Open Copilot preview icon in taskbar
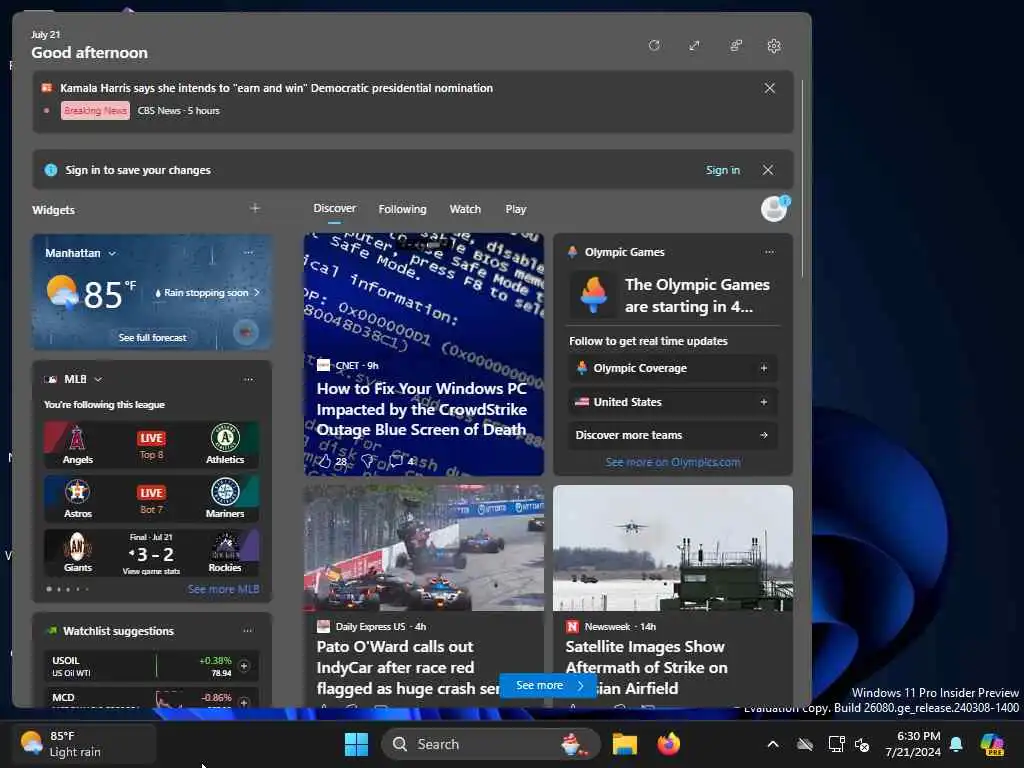Viewport: 1024px width, 768px height. point(992,744)
